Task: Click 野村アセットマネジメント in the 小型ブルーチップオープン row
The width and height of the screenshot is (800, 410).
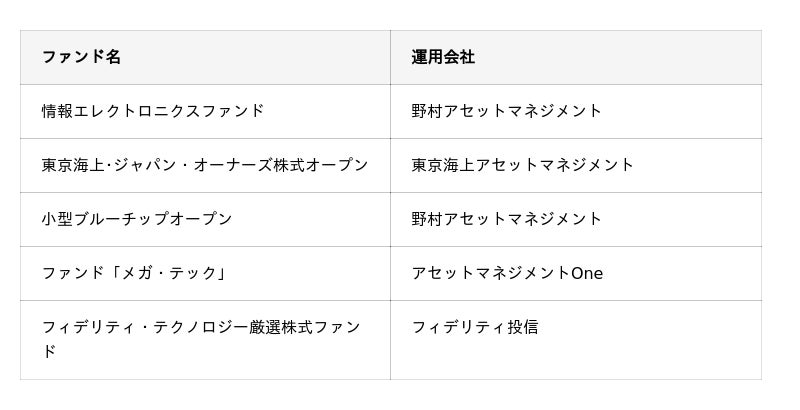Action: (x=507, y=219)
